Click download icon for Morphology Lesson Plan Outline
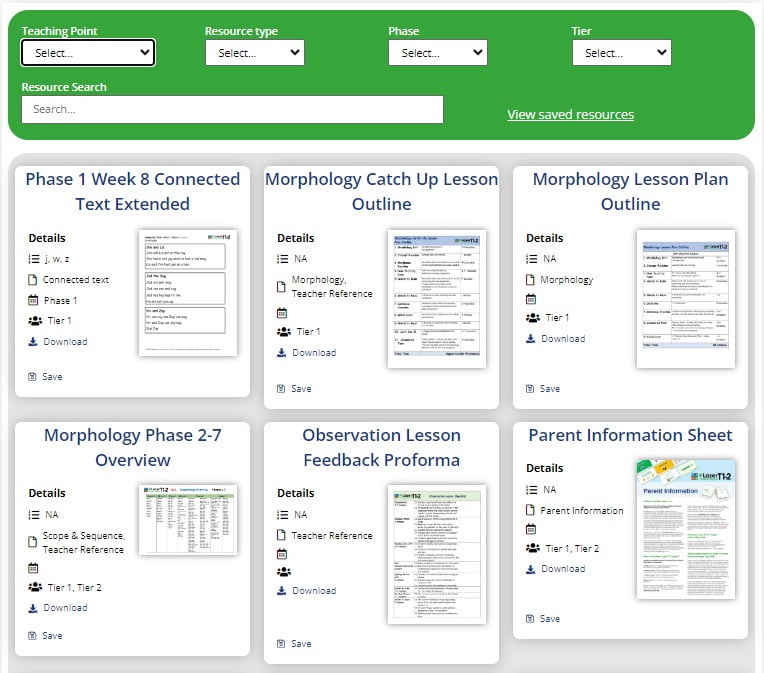 [x=531, y=339]
